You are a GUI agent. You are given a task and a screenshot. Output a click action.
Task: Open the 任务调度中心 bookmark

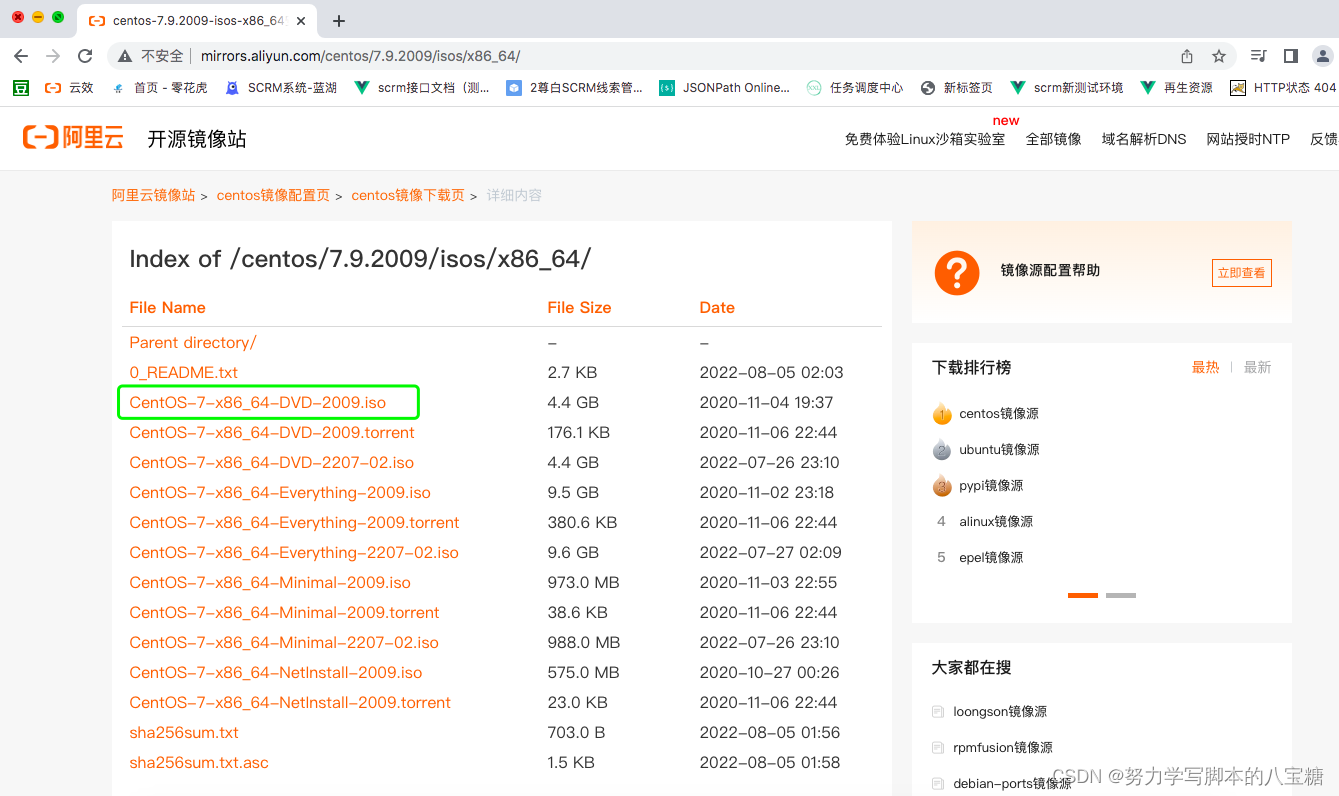[x=855, y=88]
